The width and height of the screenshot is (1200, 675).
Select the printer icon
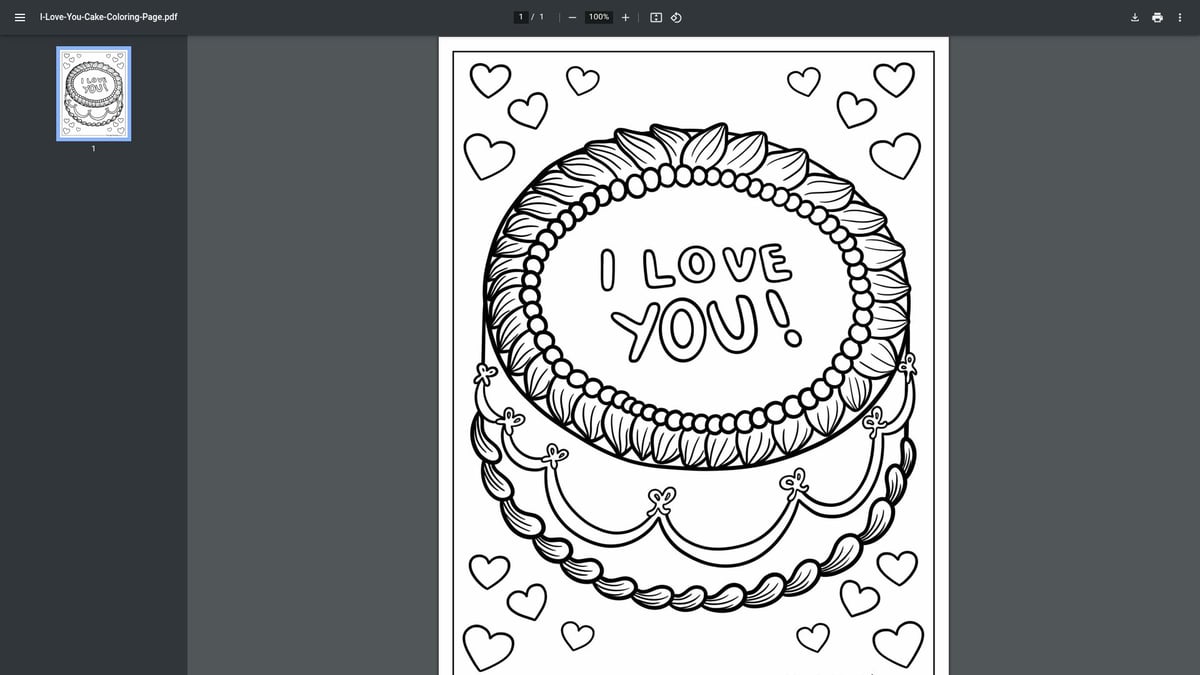(1158, 17)
